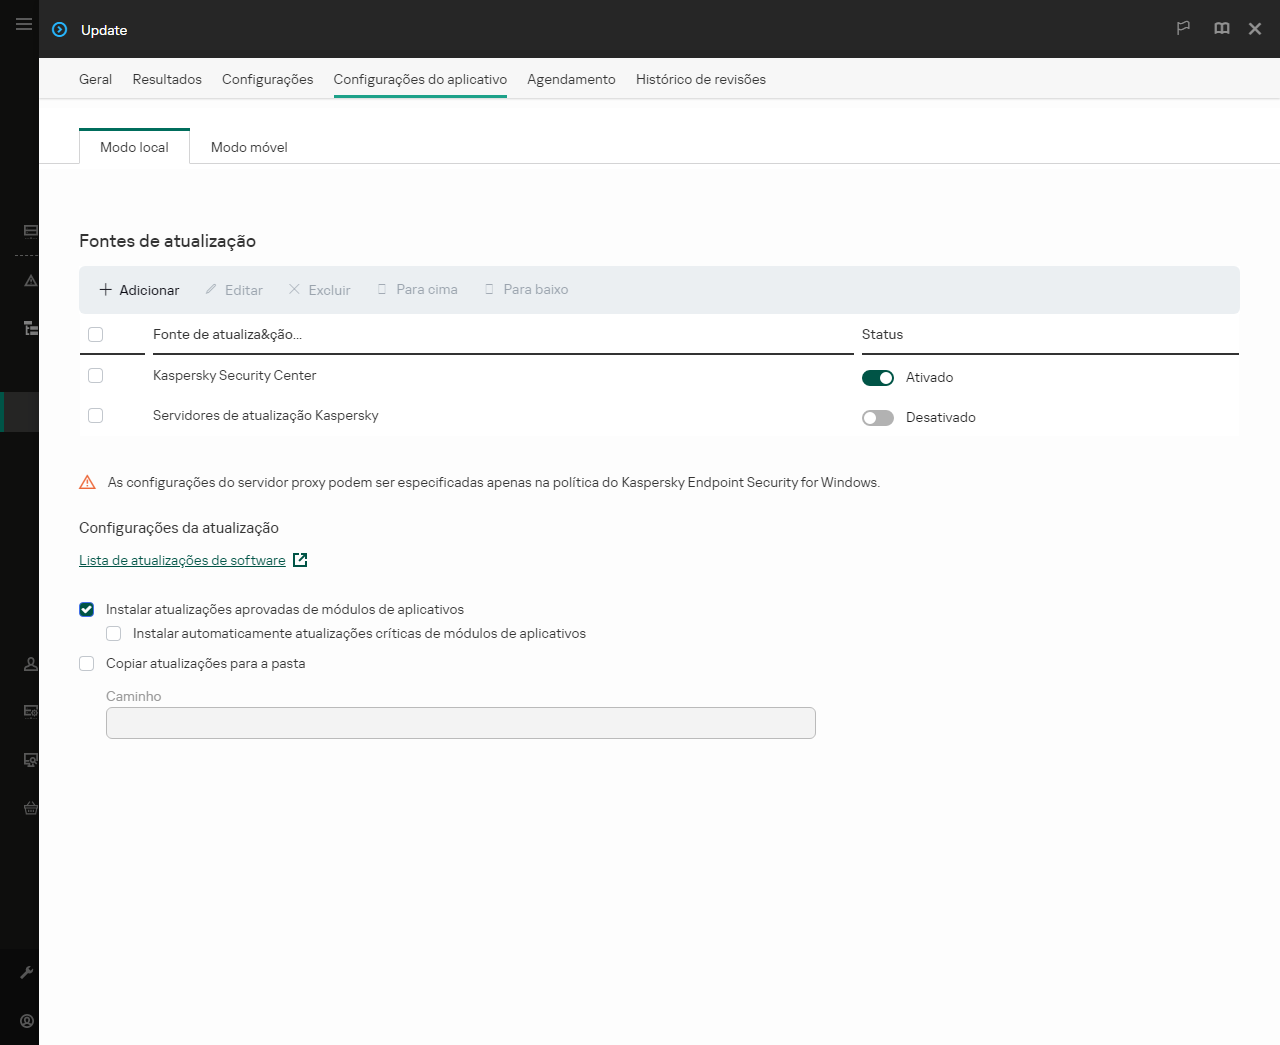Image resolution: width=1280 pixels, height=1045 pixels.
Task: Open the user account icon at sidebar bottom
Action: 26,1020
